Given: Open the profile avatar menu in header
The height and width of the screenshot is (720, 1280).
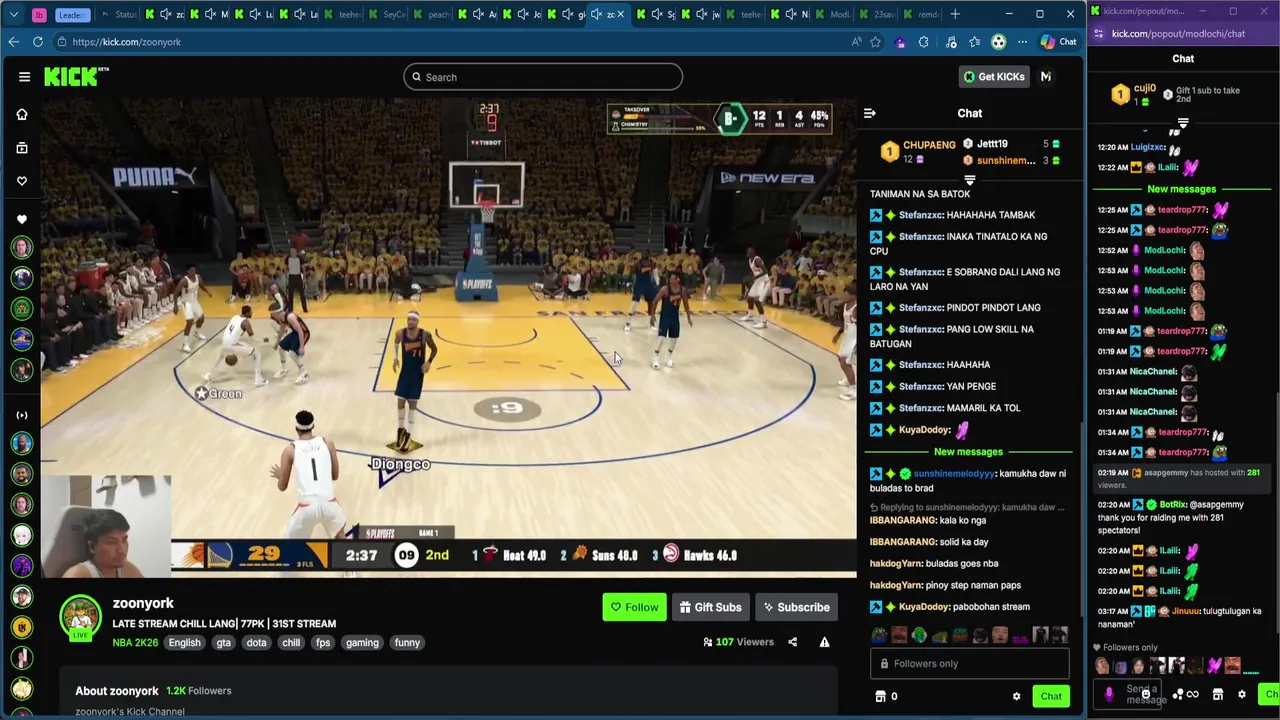Looking at the screenshot, I should click(1046, 77).
